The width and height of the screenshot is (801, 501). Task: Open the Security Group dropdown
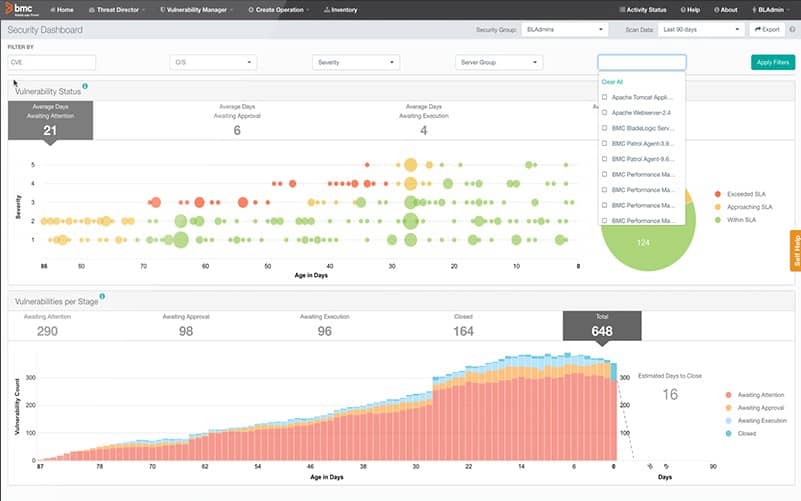564,30
